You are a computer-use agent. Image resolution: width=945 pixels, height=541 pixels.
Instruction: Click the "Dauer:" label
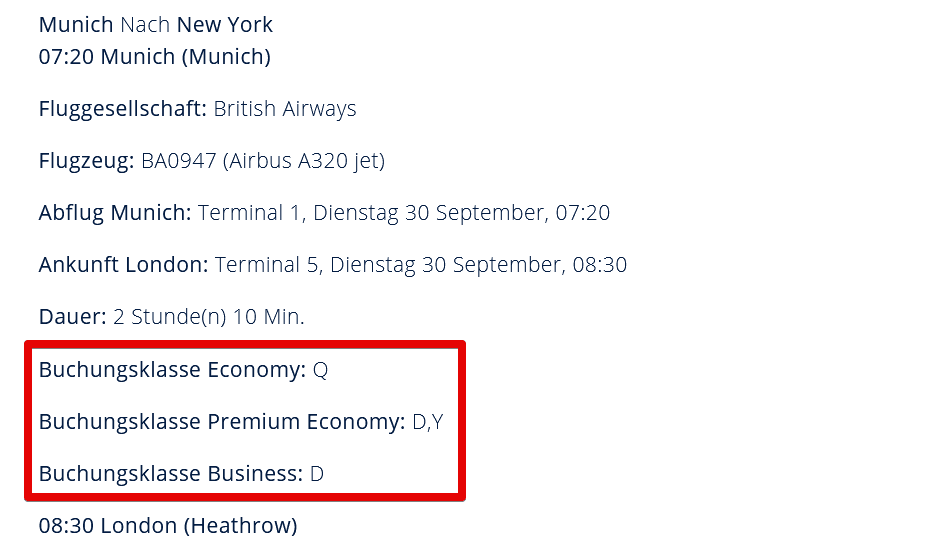point(72,317)
